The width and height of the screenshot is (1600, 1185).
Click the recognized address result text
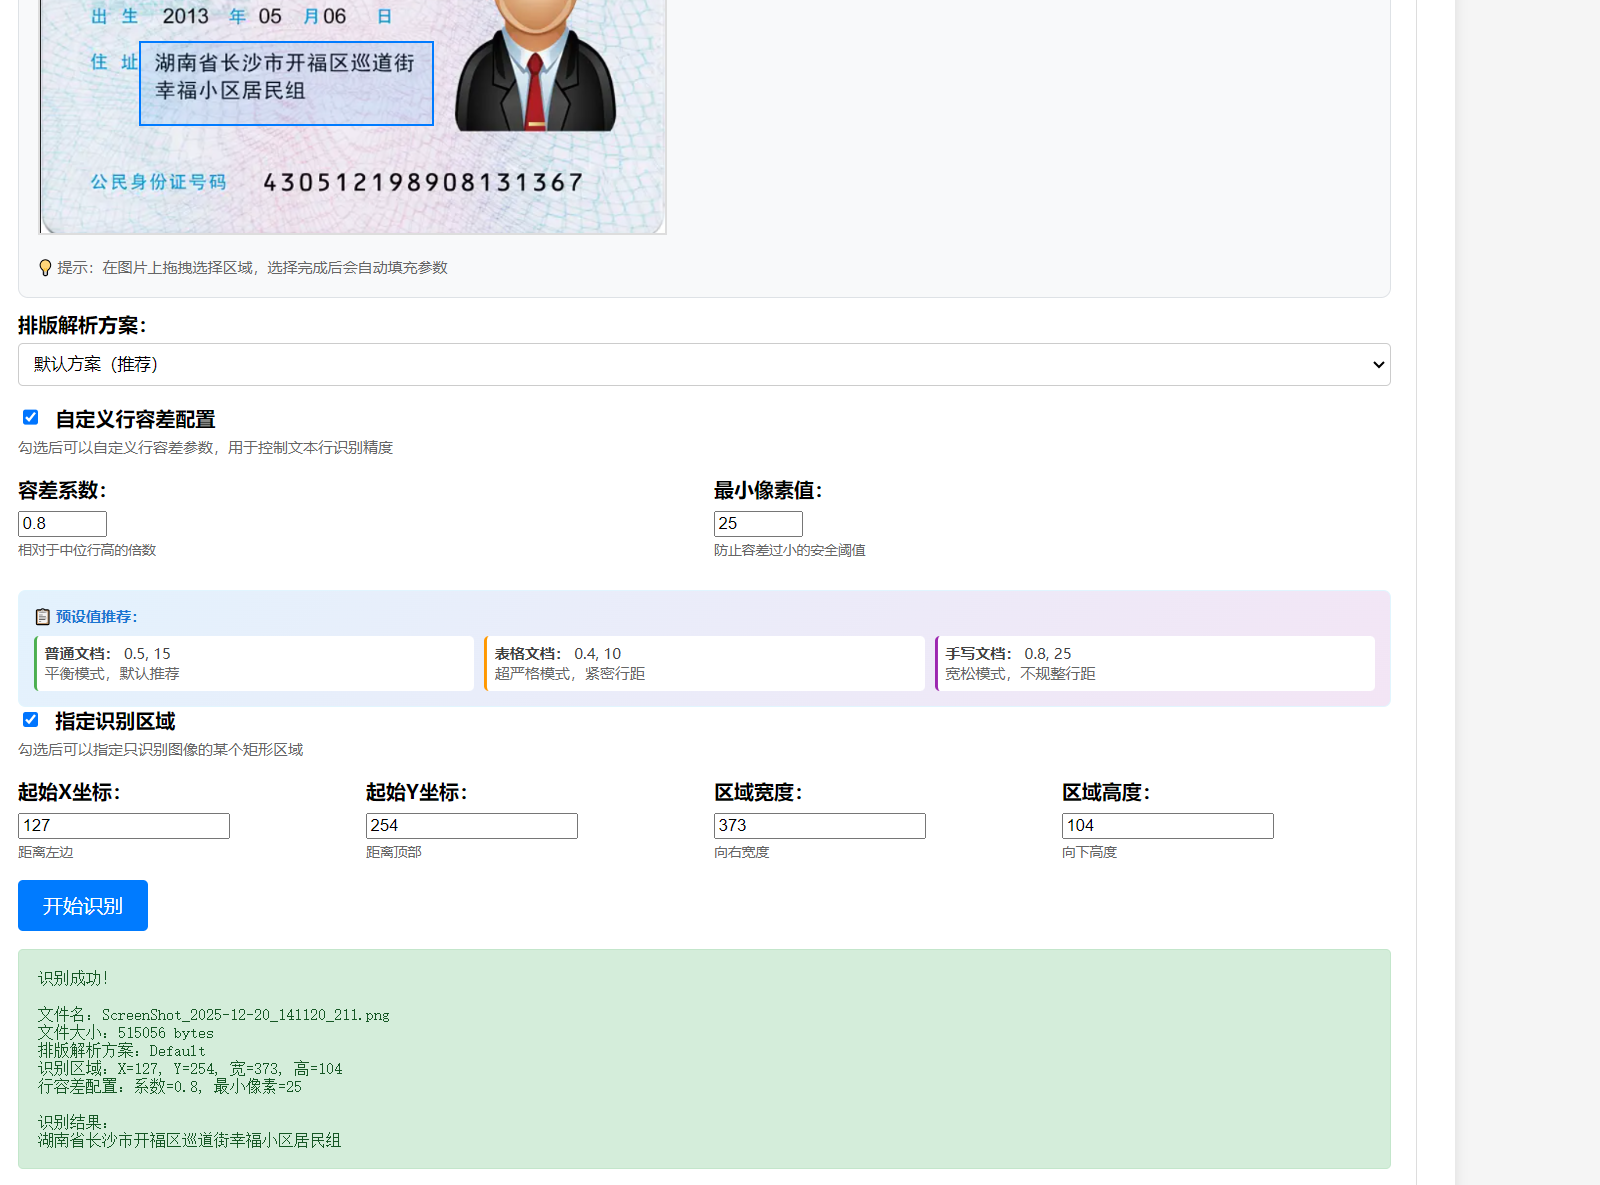pyautogui.click(x=190, y=1141)
